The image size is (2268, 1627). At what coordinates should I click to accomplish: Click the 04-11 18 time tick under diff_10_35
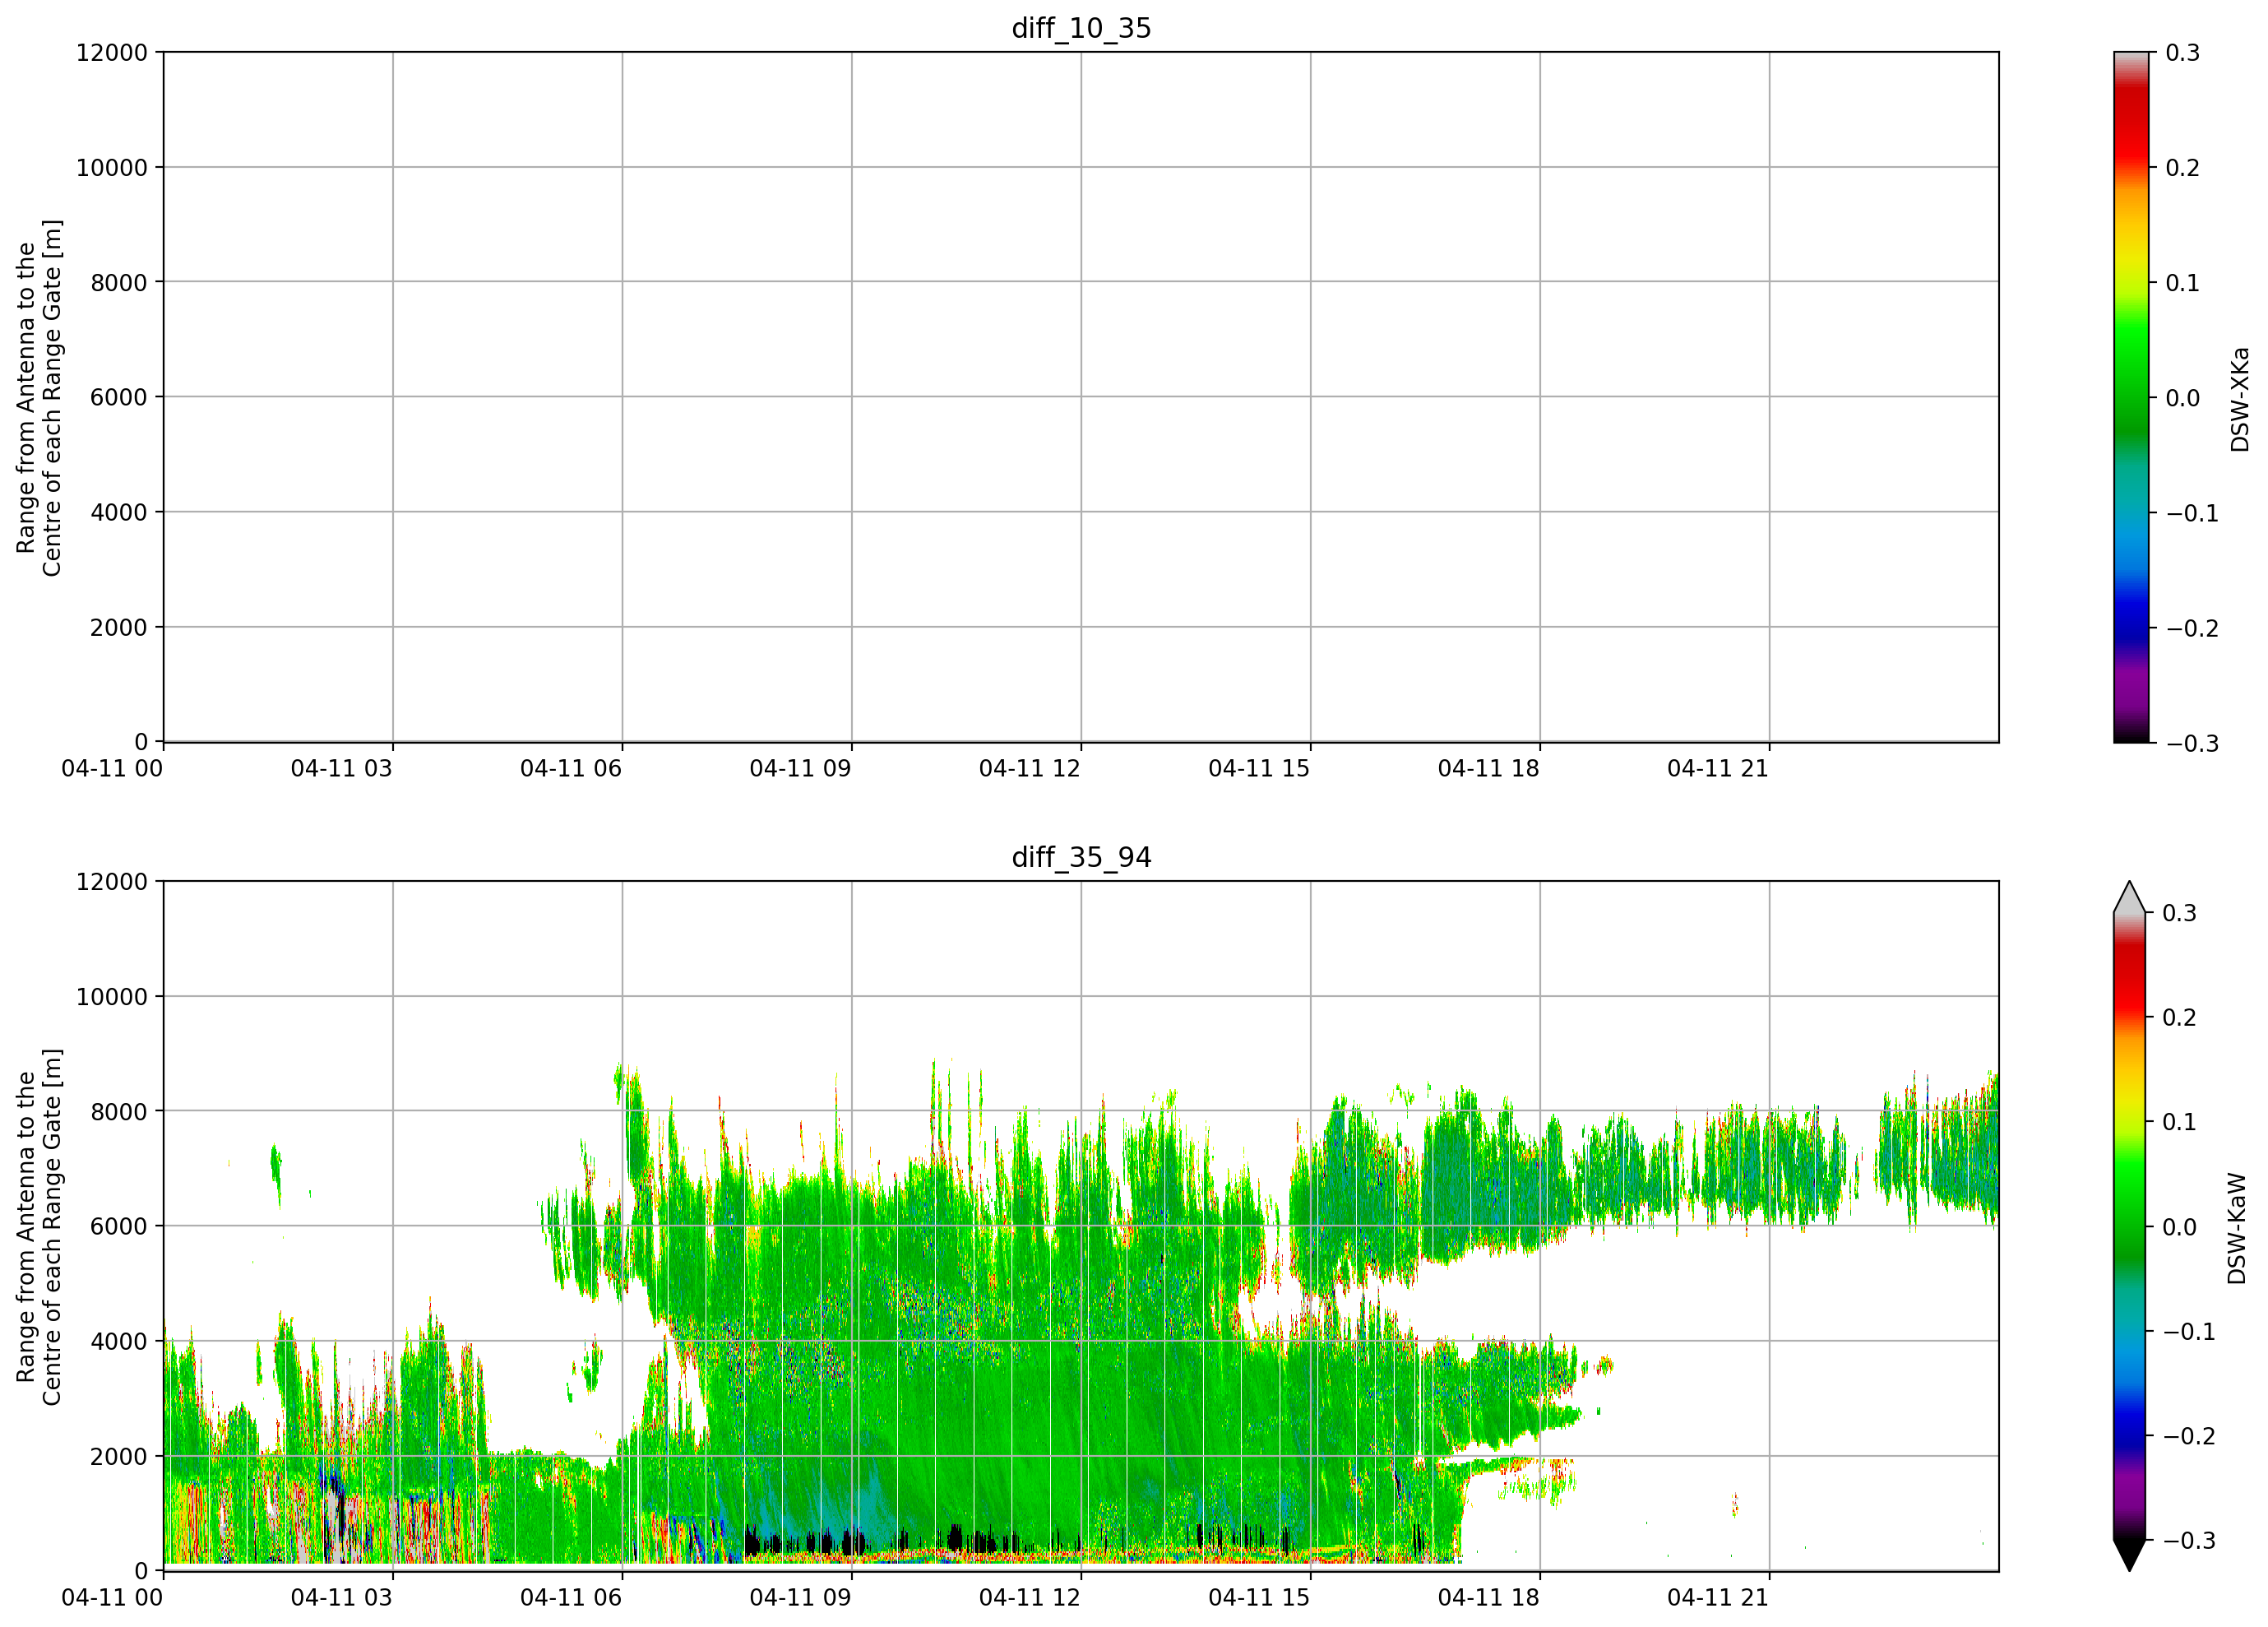point(1489,769)
